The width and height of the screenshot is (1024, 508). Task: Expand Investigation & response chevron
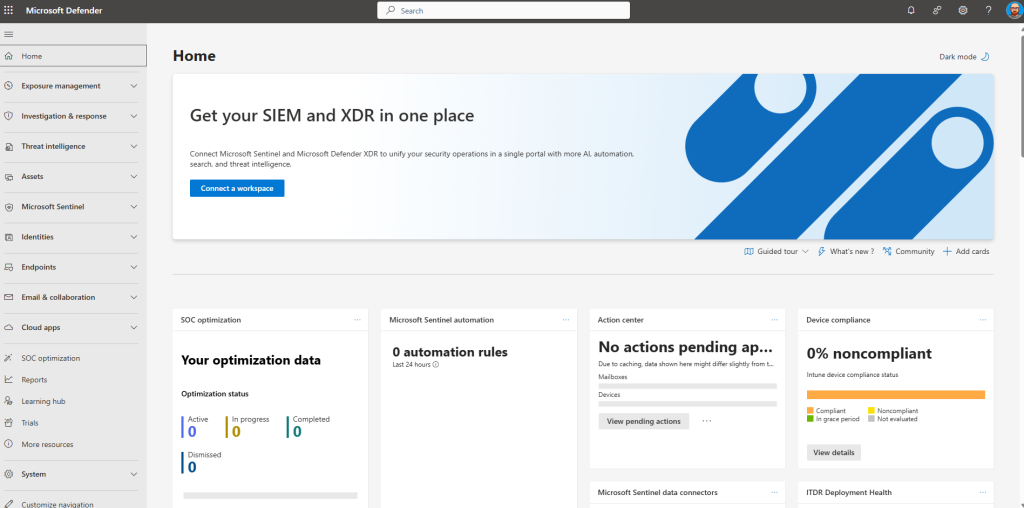coord(134,116)
